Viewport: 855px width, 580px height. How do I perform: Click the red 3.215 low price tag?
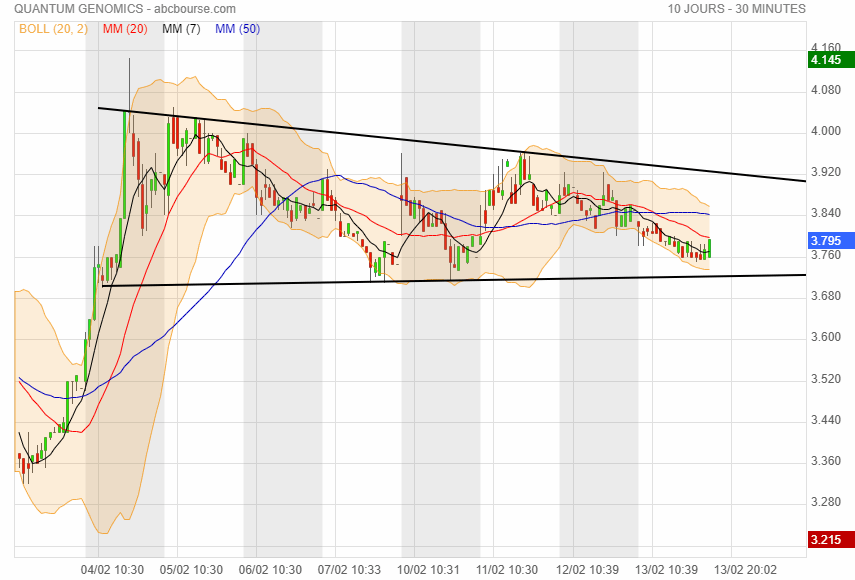click(x=831, y=540)
